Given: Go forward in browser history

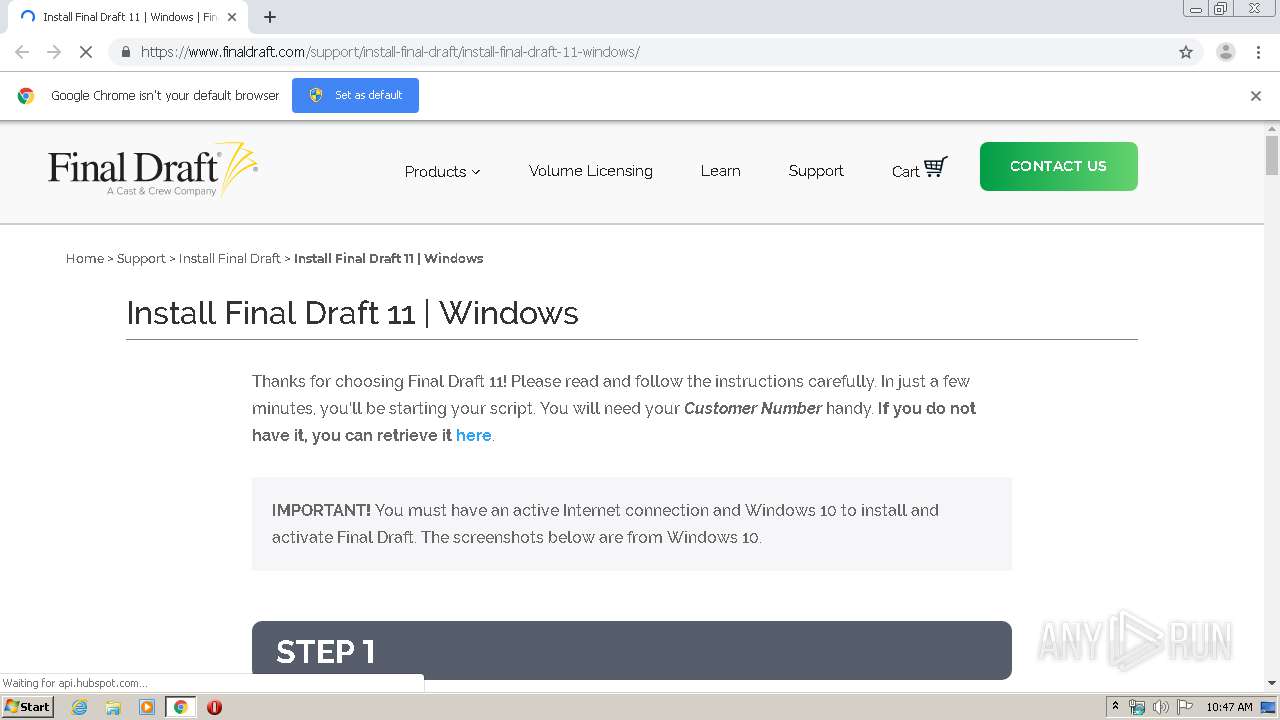Looking at the screenshot, I should [54, 52].
